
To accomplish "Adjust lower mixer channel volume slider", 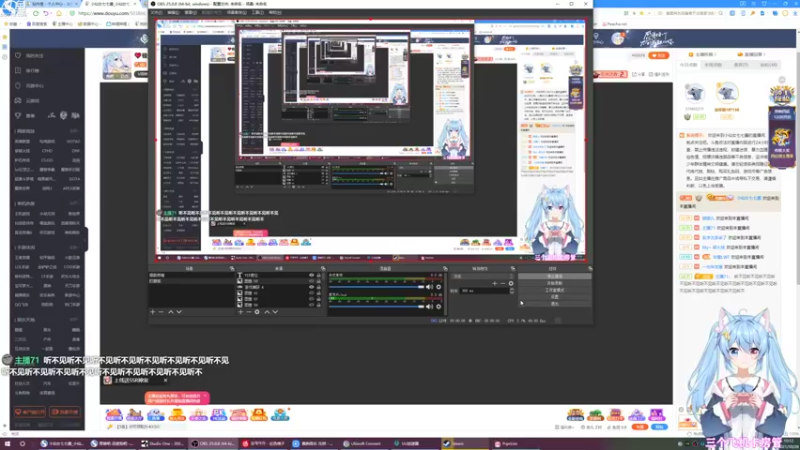I will (x=377, y=307).
